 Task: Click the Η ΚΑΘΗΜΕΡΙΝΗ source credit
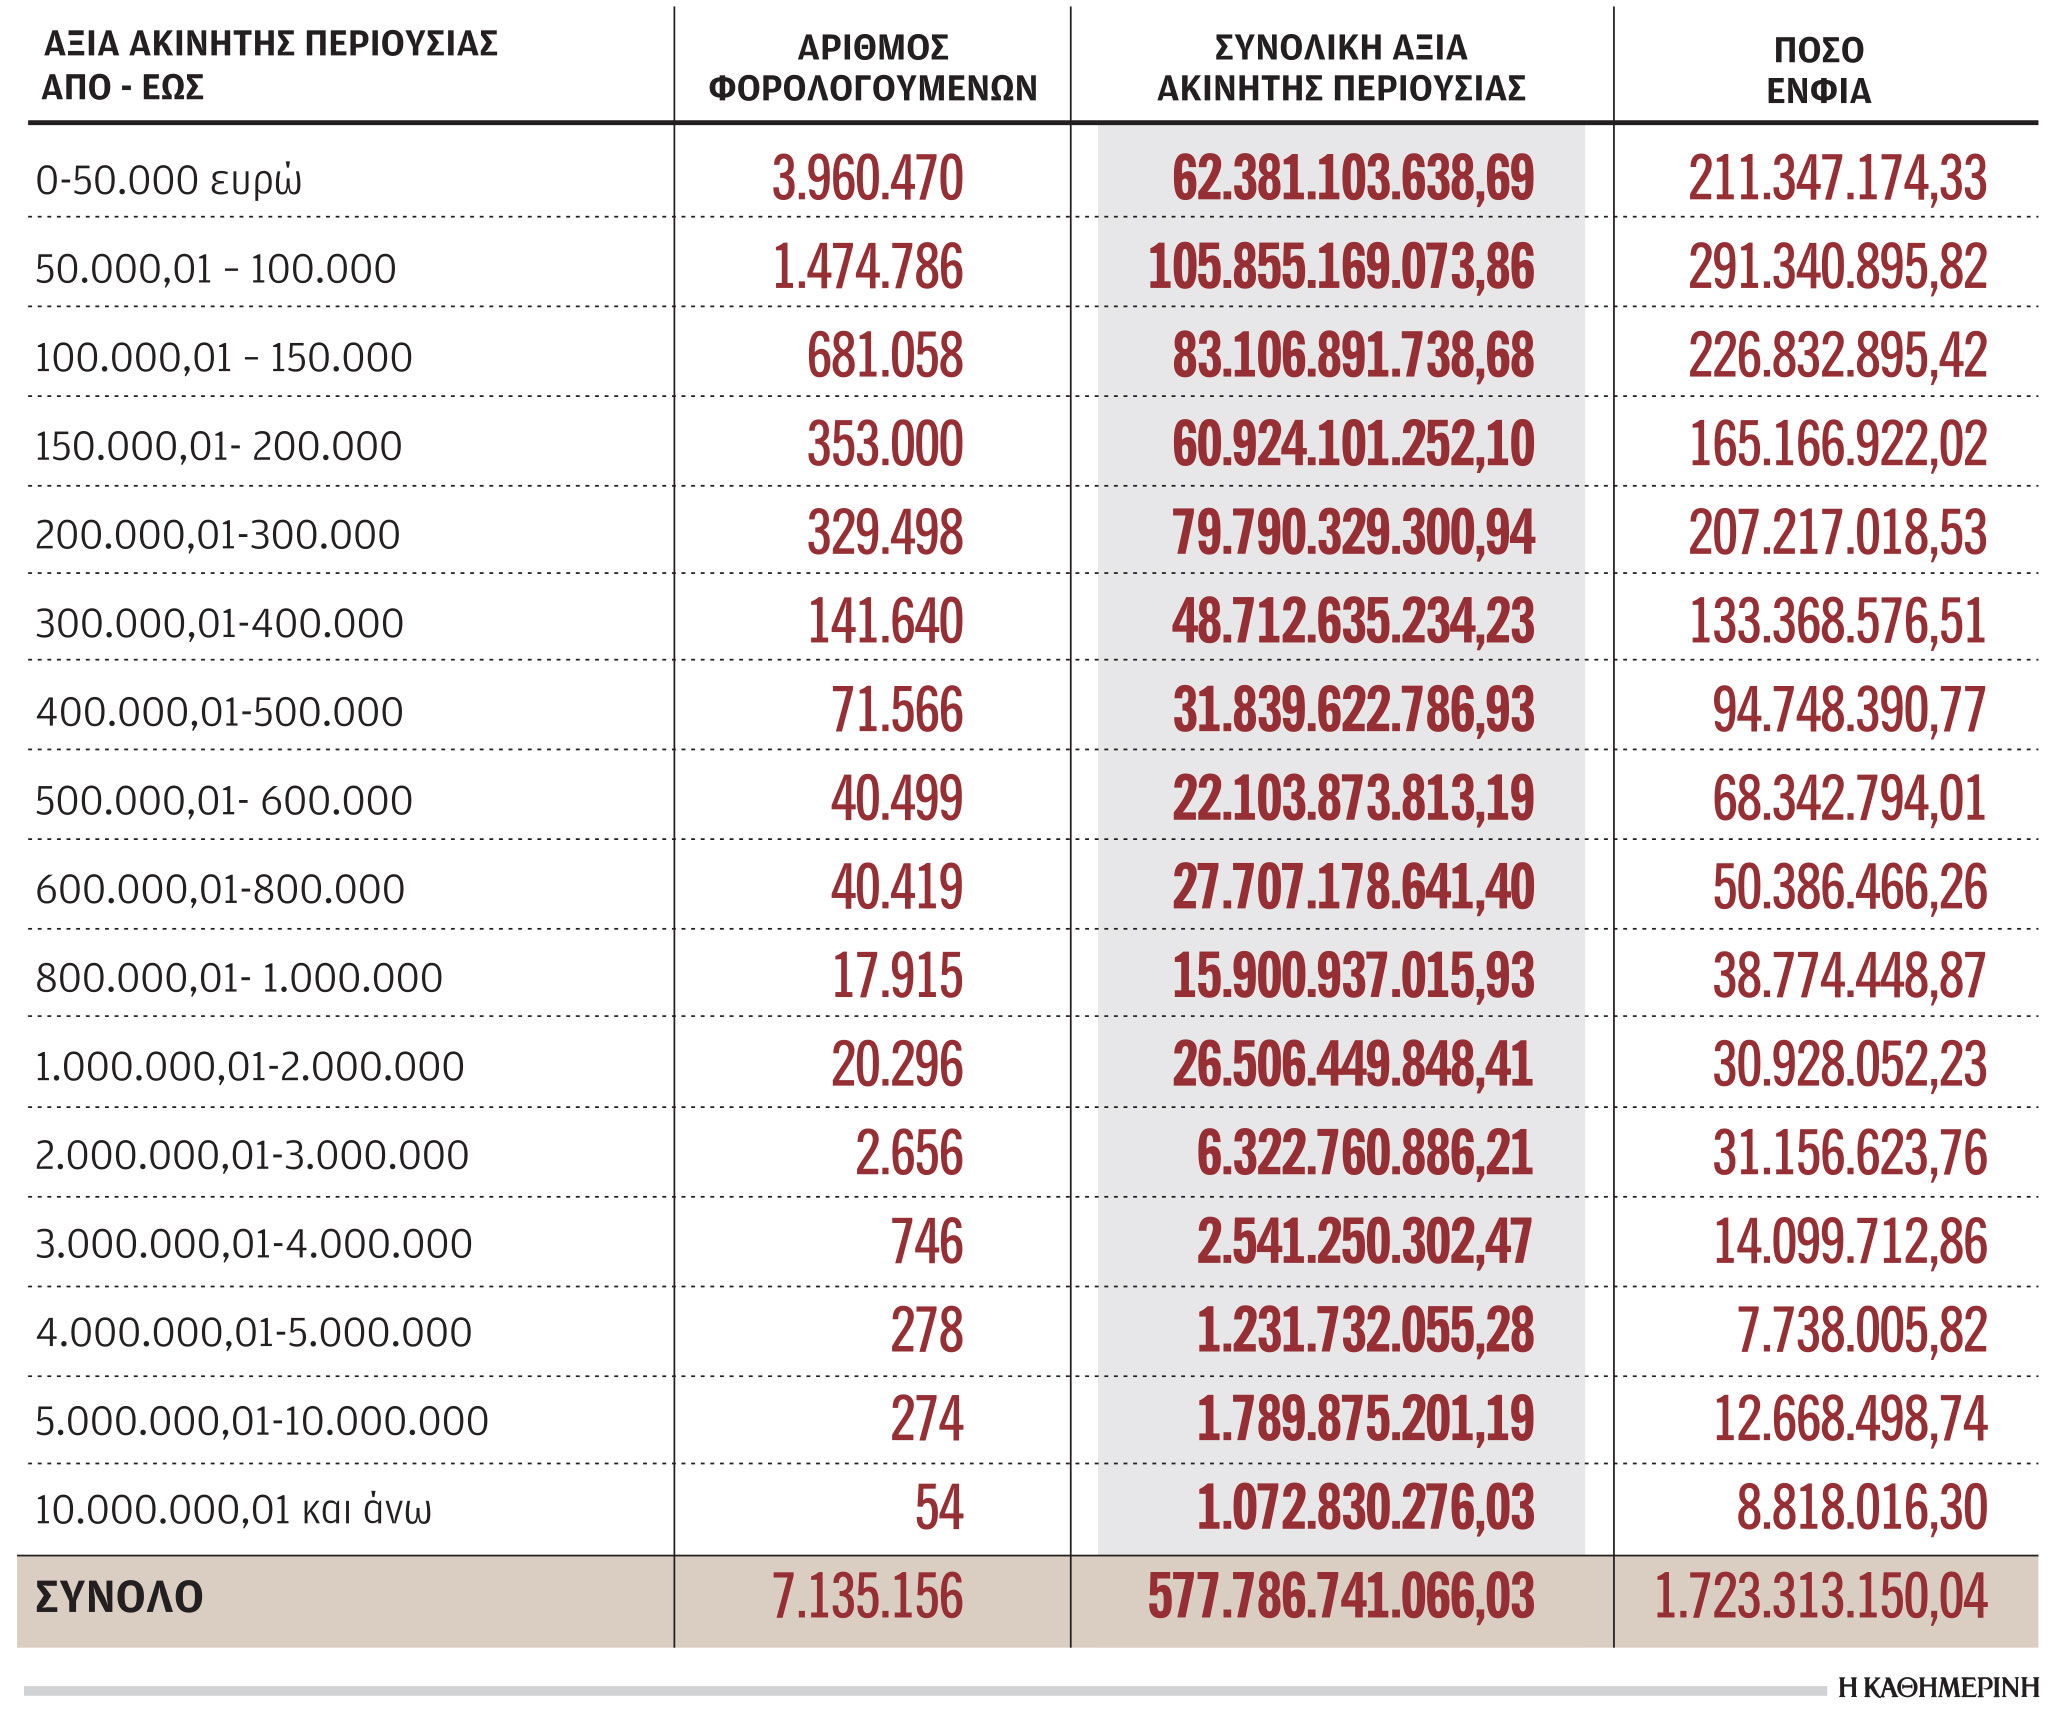(x=1937, y=1688)
